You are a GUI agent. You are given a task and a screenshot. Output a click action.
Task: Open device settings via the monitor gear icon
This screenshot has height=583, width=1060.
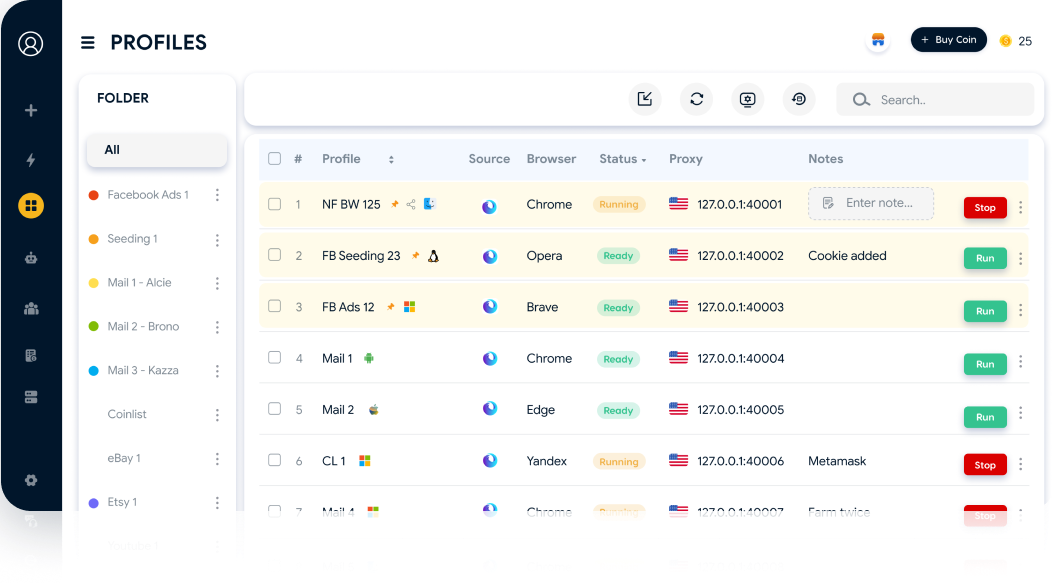tap(747, 99)
